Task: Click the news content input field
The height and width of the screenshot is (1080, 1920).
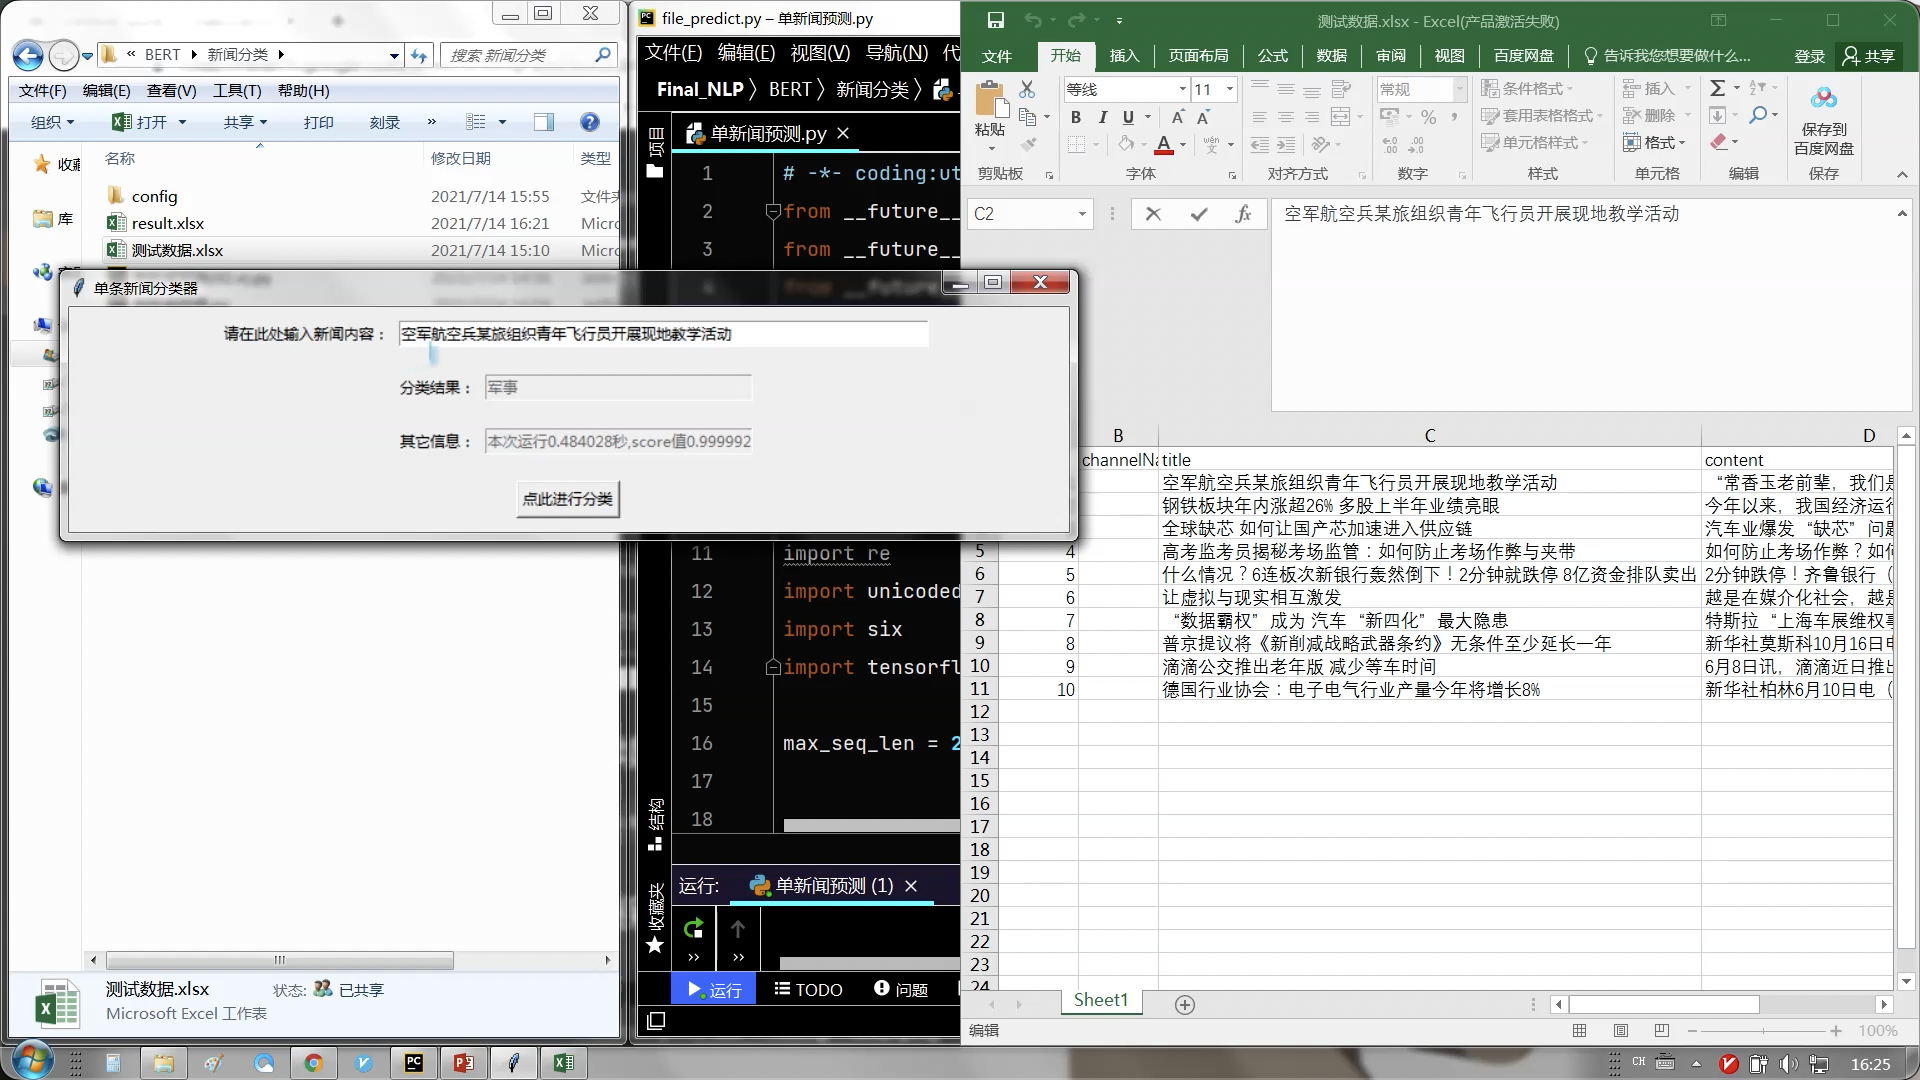Action: point(663,334)
